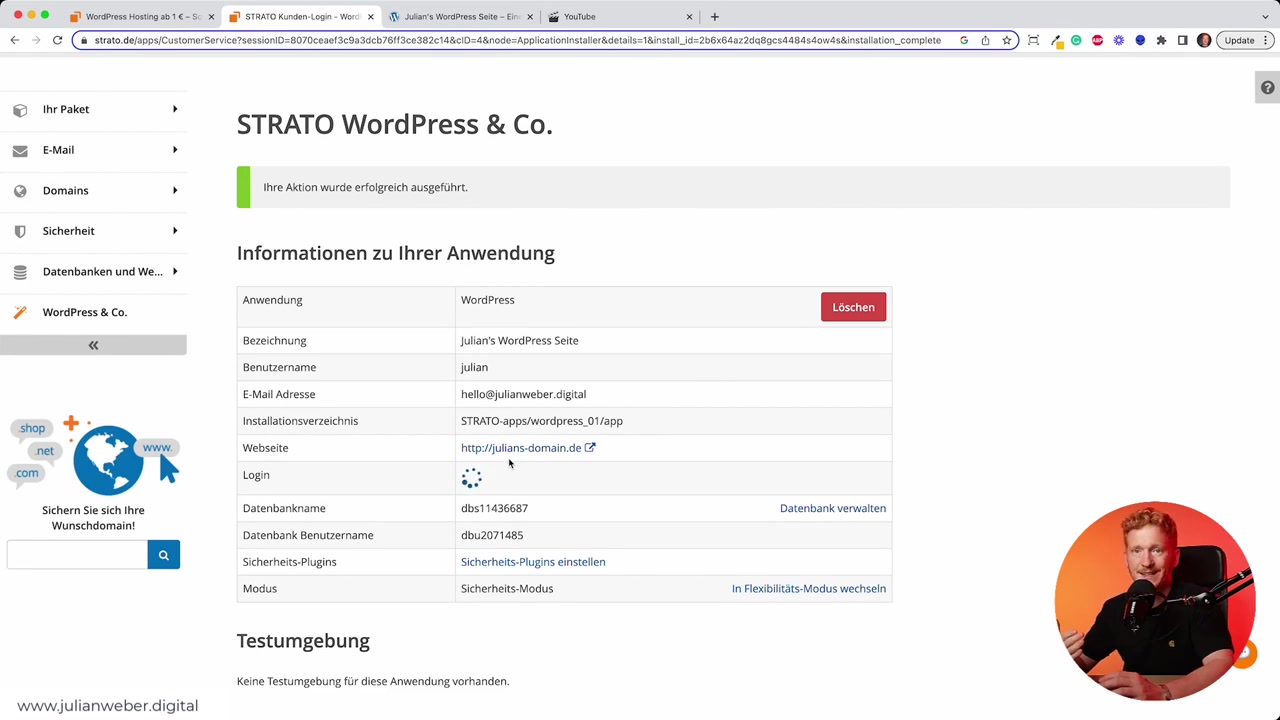Open the http://julians-domain.de link
The width and height of the screenshot is (1280, 720).
(521, 448)
